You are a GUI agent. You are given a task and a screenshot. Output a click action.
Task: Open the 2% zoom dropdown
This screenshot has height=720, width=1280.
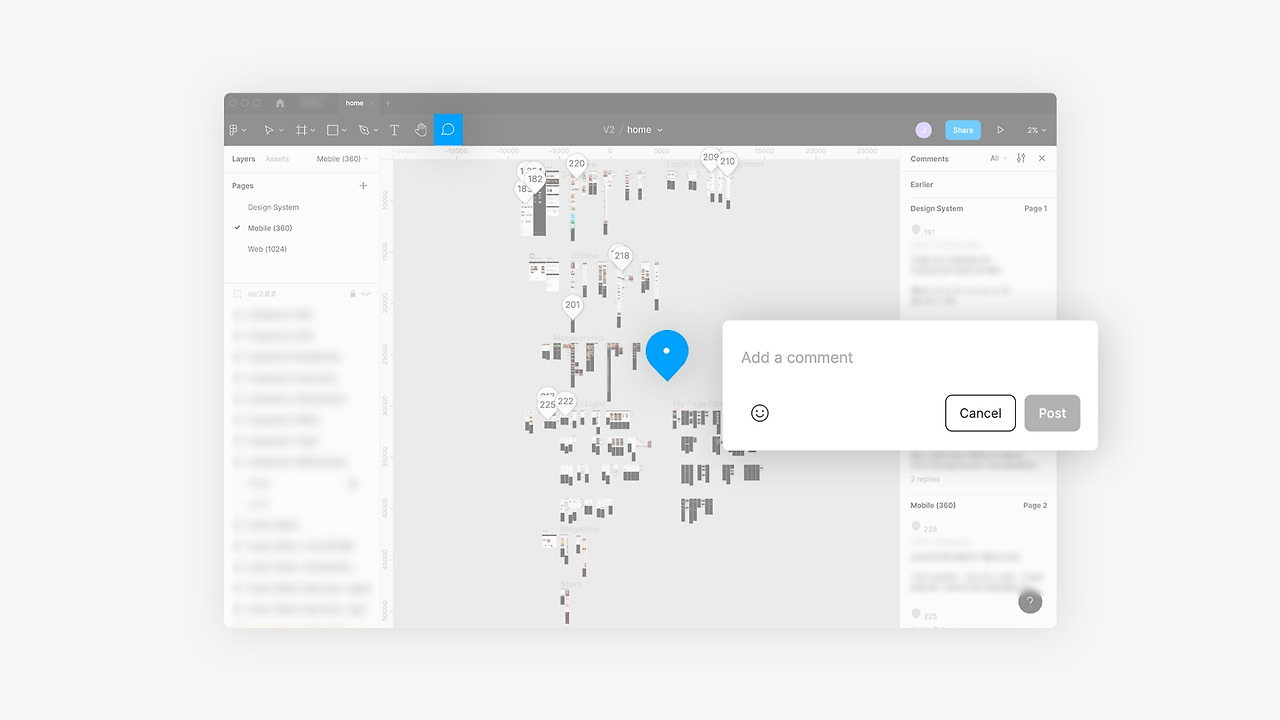(1036, 130)
